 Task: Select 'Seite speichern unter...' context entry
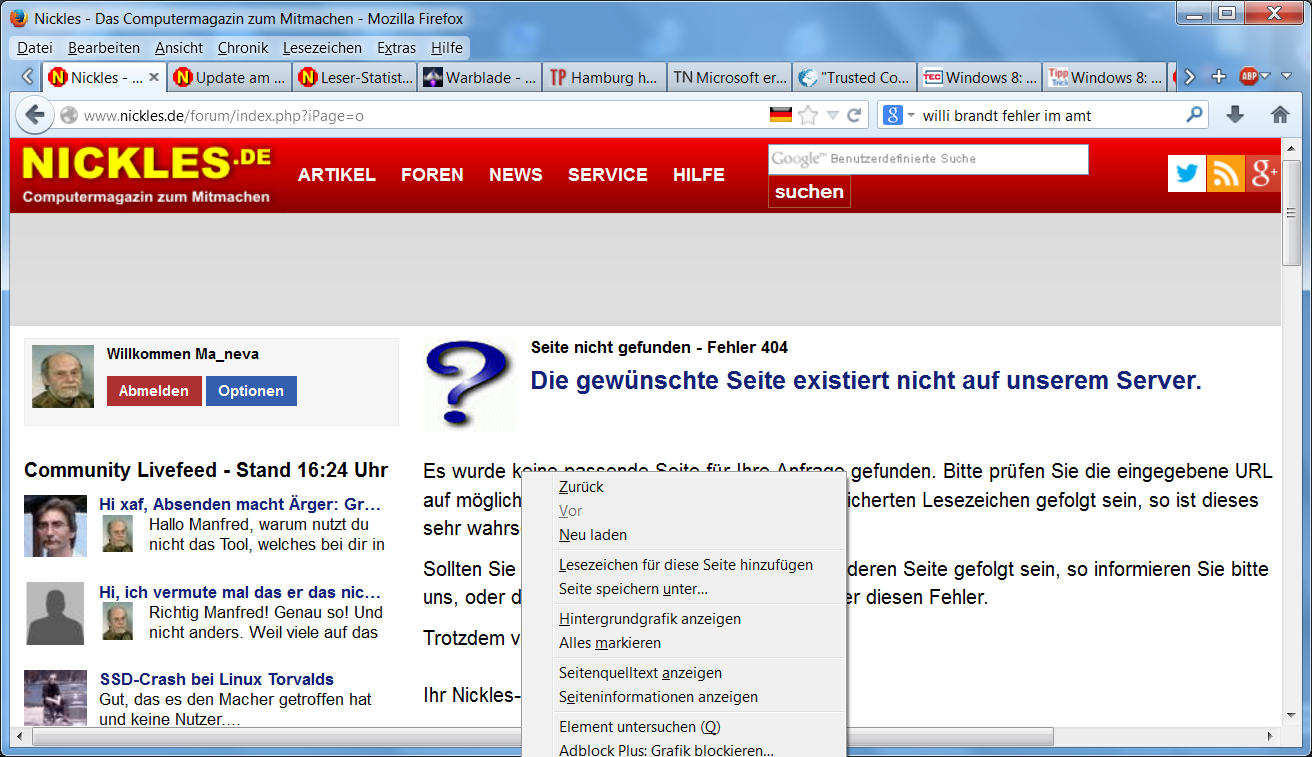point(684,589)
